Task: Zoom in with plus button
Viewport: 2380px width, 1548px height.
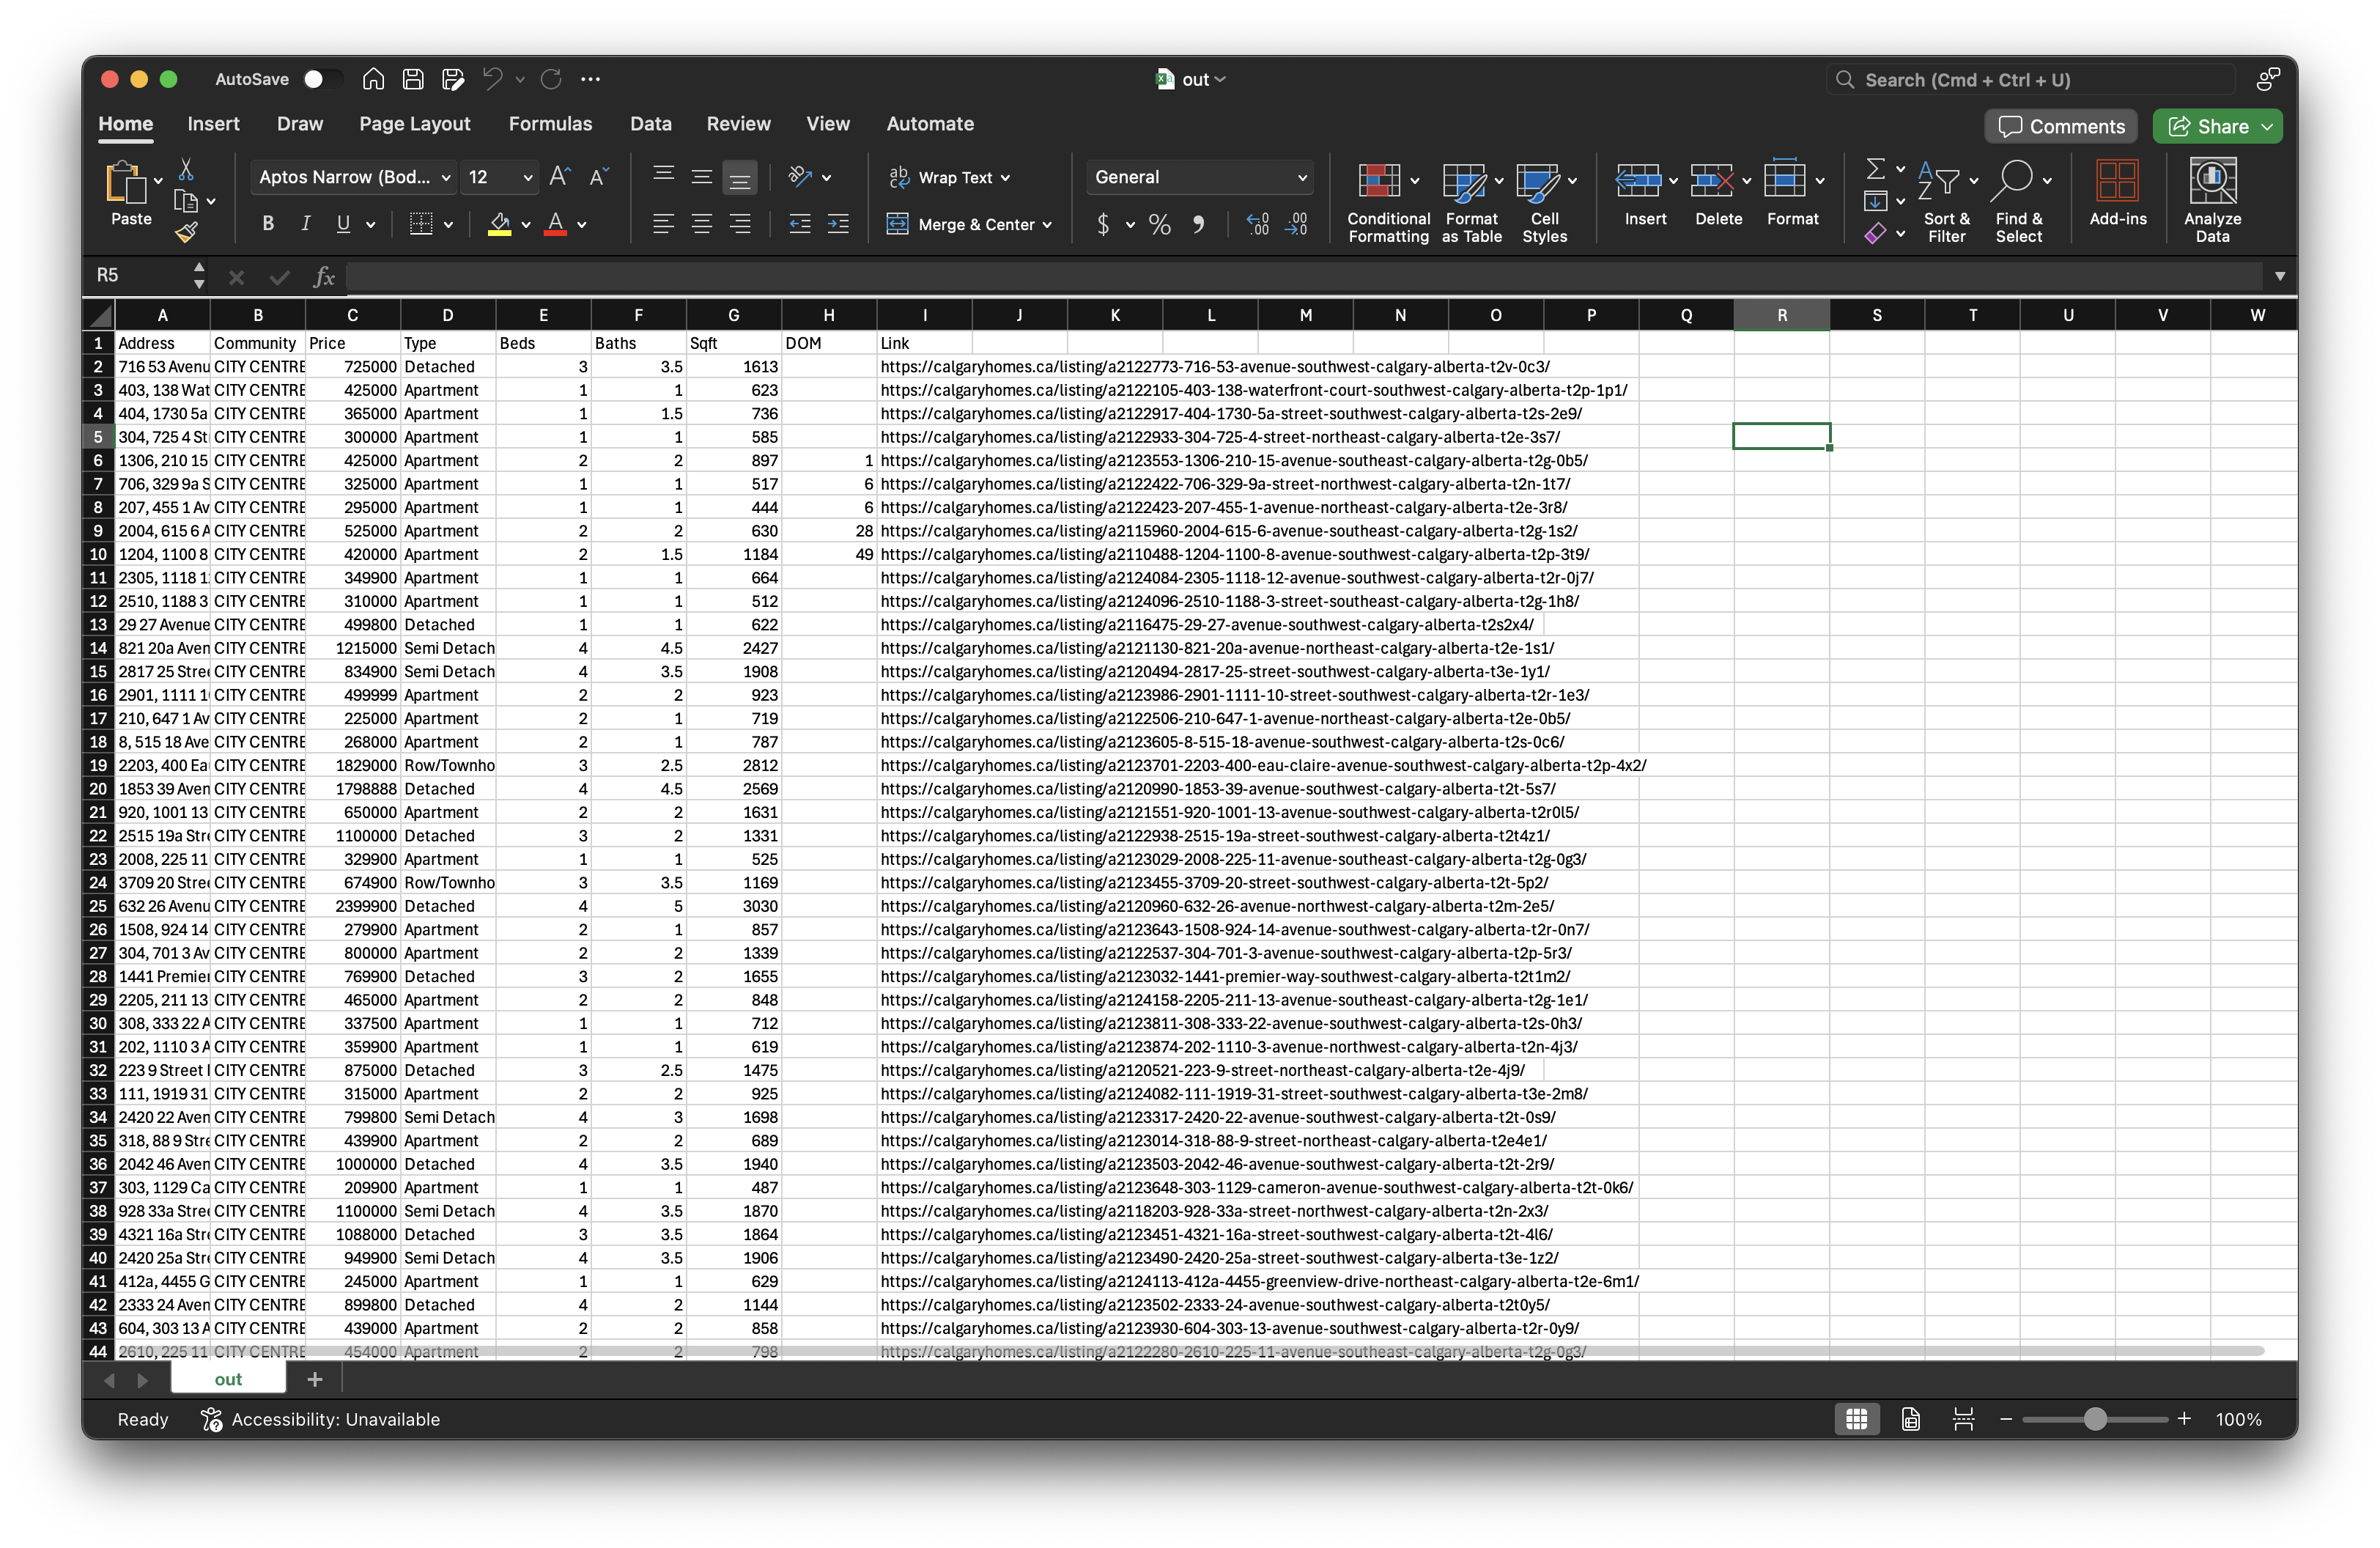Action: [x=2184, y=1419]
